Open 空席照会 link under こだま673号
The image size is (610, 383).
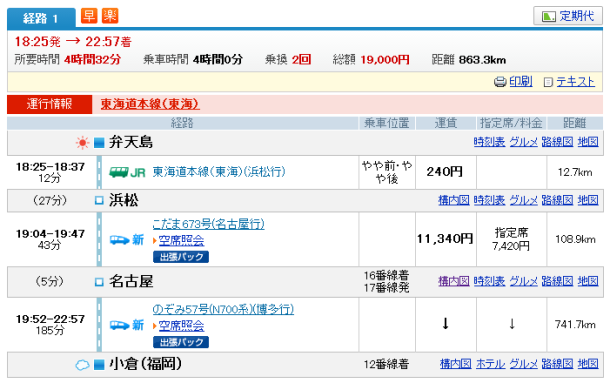tap(181, 241)
